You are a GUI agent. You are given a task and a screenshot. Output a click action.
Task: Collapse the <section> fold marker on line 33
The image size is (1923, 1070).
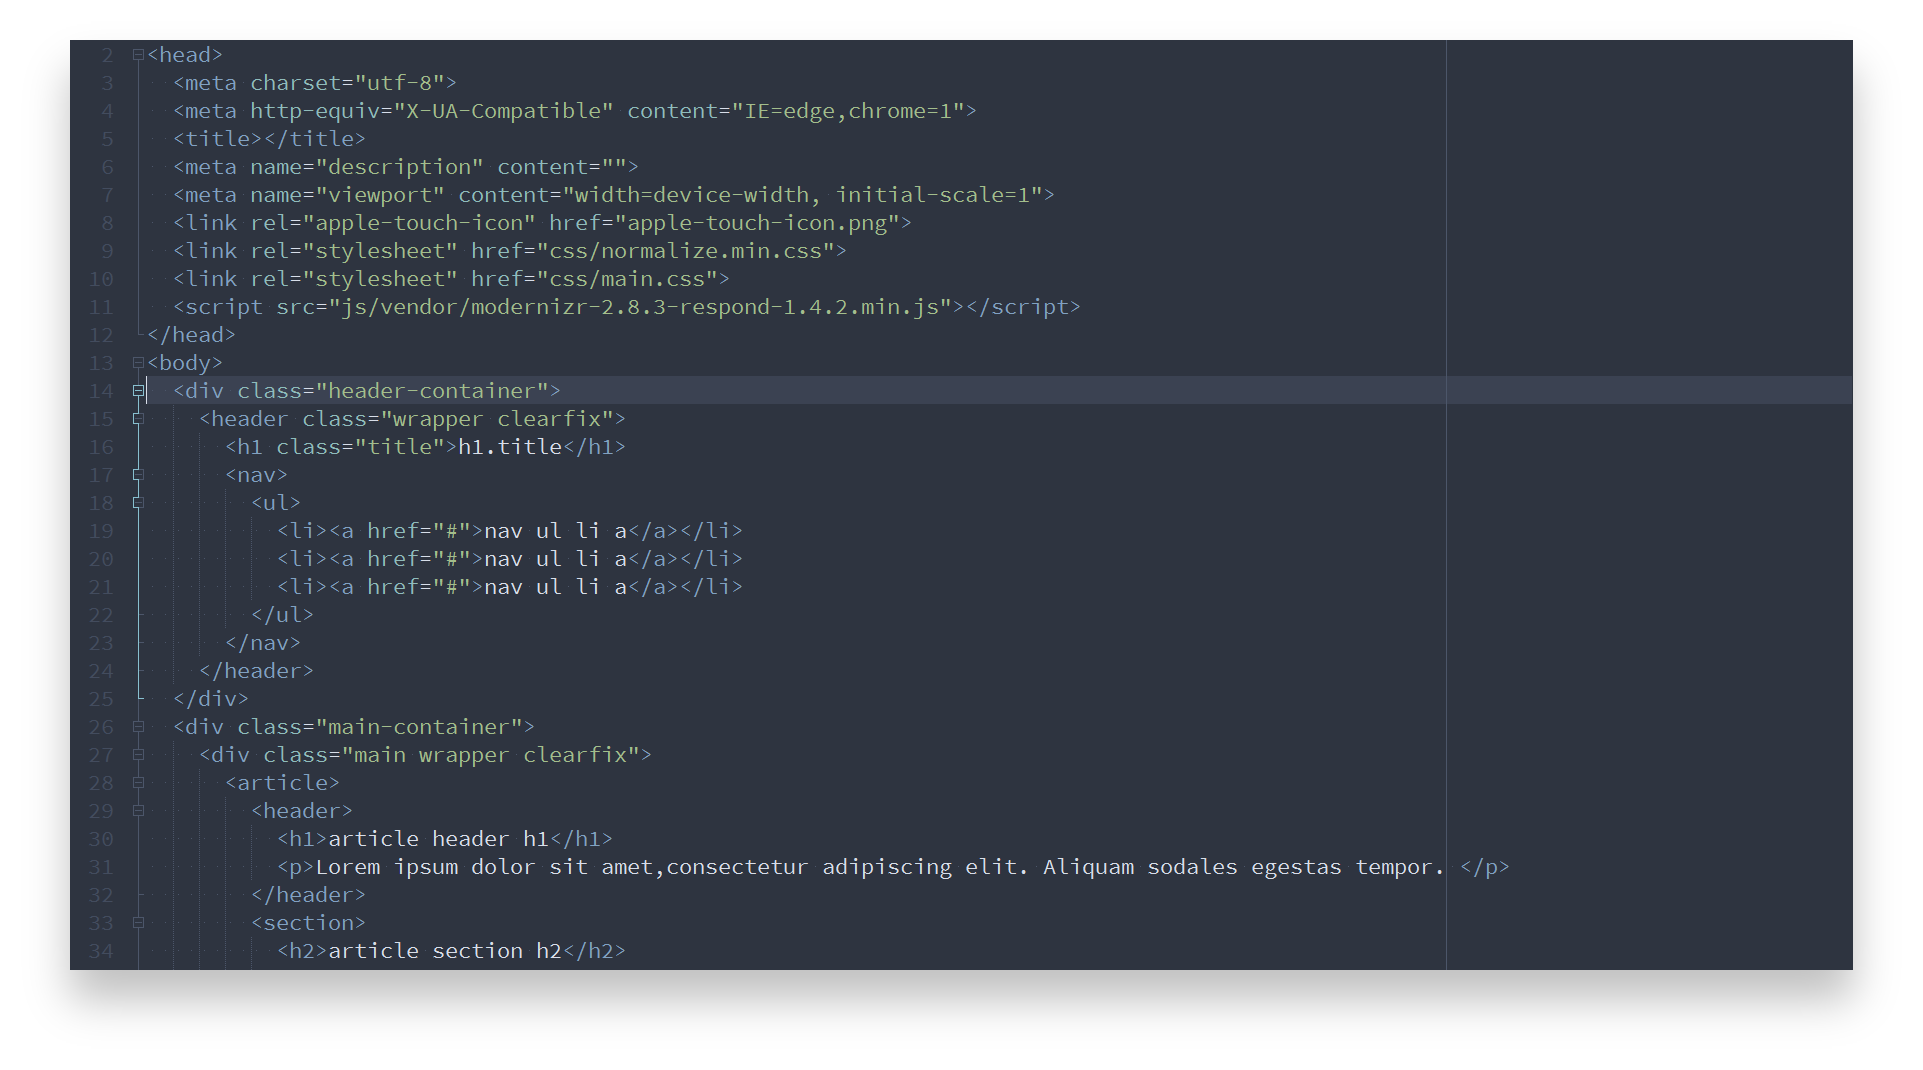(x=138, y=923)
